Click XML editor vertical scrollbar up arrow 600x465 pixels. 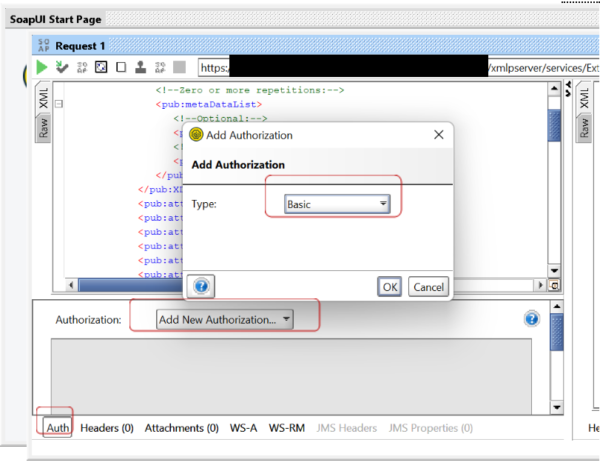pos(554,89)
